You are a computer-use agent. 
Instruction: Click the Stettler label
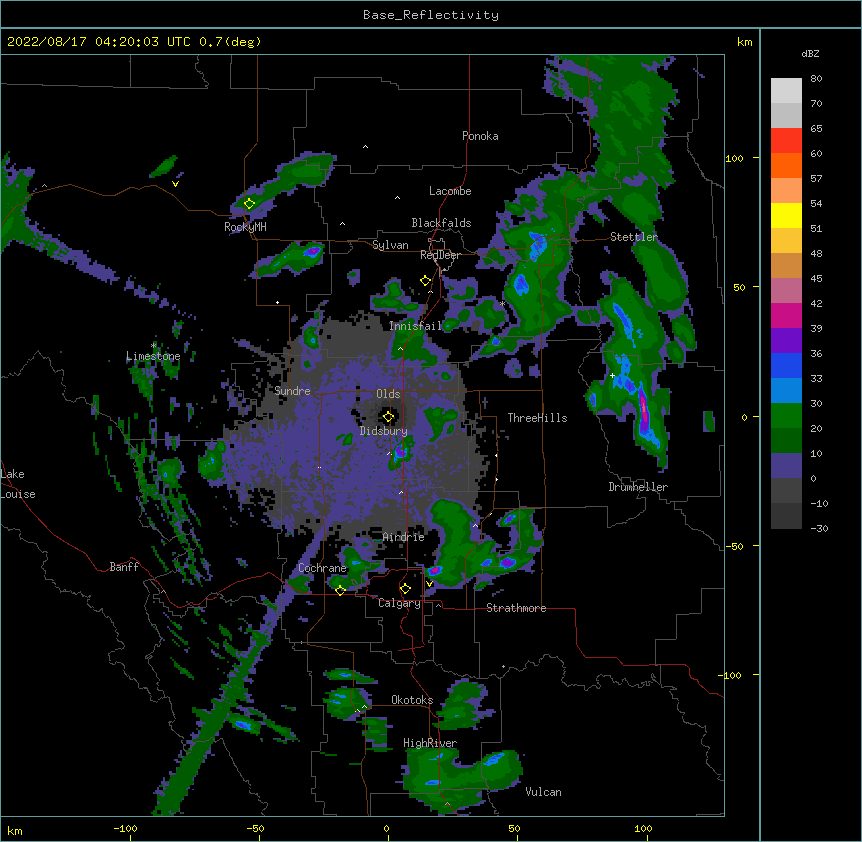coord(633,237)
